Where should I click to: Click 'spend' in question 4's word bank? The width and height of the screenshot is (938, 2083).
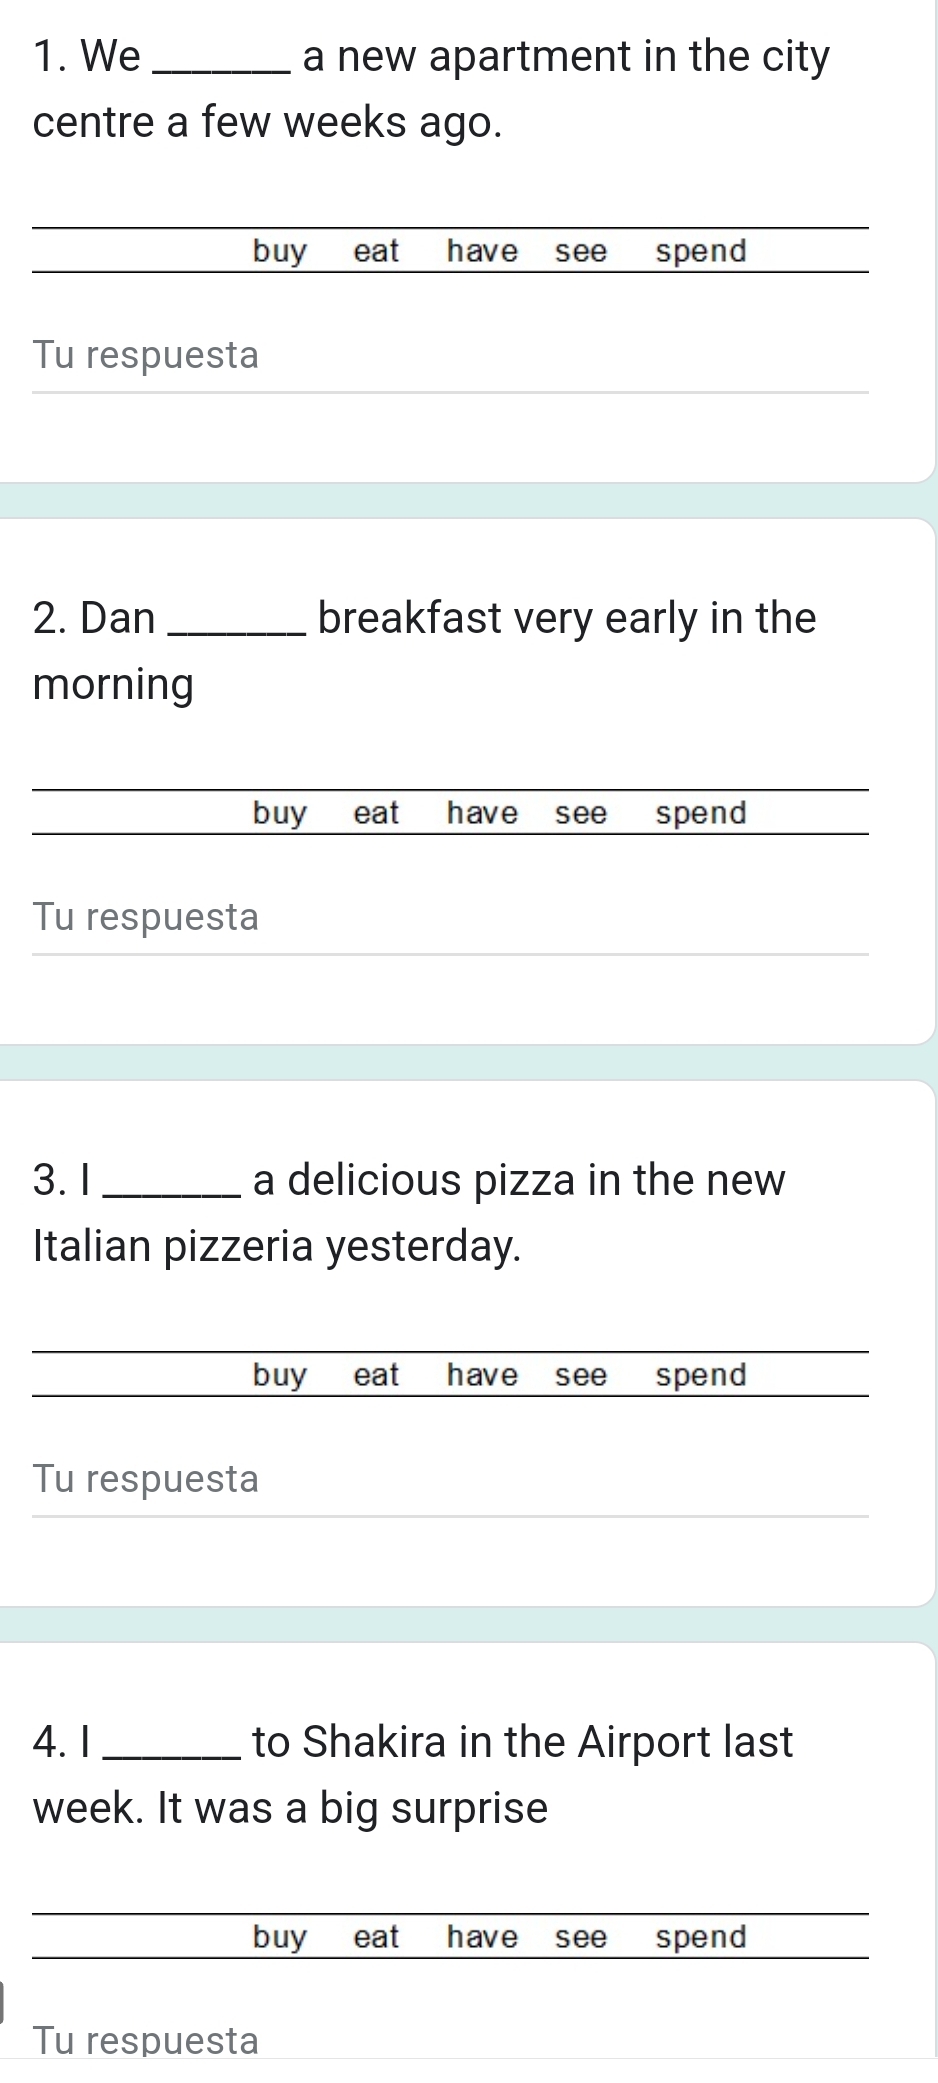pyautogui.click(x=701, y=1938)
